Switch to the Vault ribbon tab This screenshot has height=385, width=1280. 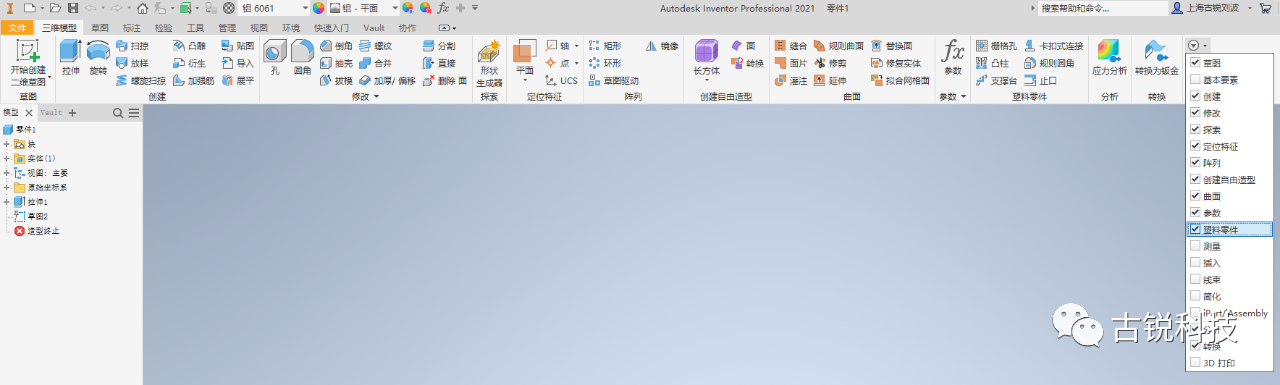(x=374, y=28)
